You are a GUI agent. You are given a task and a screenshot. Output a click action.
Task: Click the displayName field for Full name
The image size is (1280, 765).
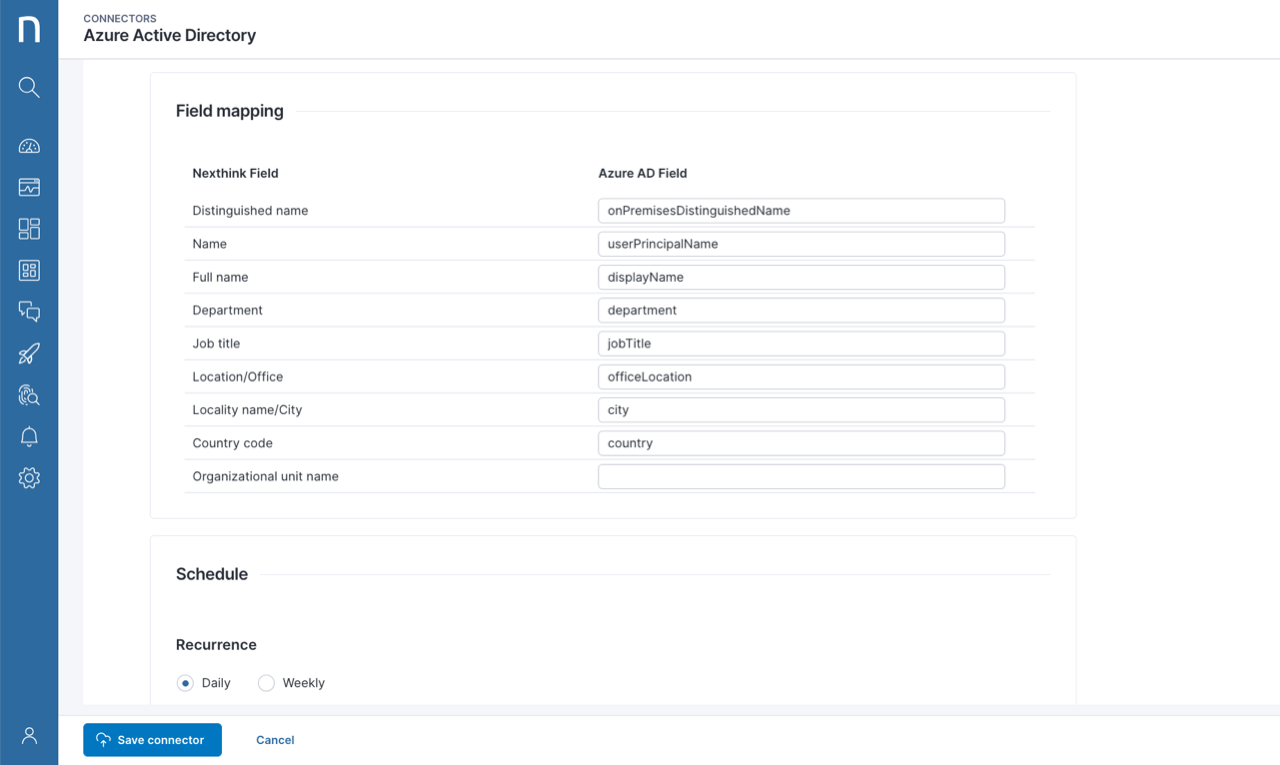[x=800, y=277]
